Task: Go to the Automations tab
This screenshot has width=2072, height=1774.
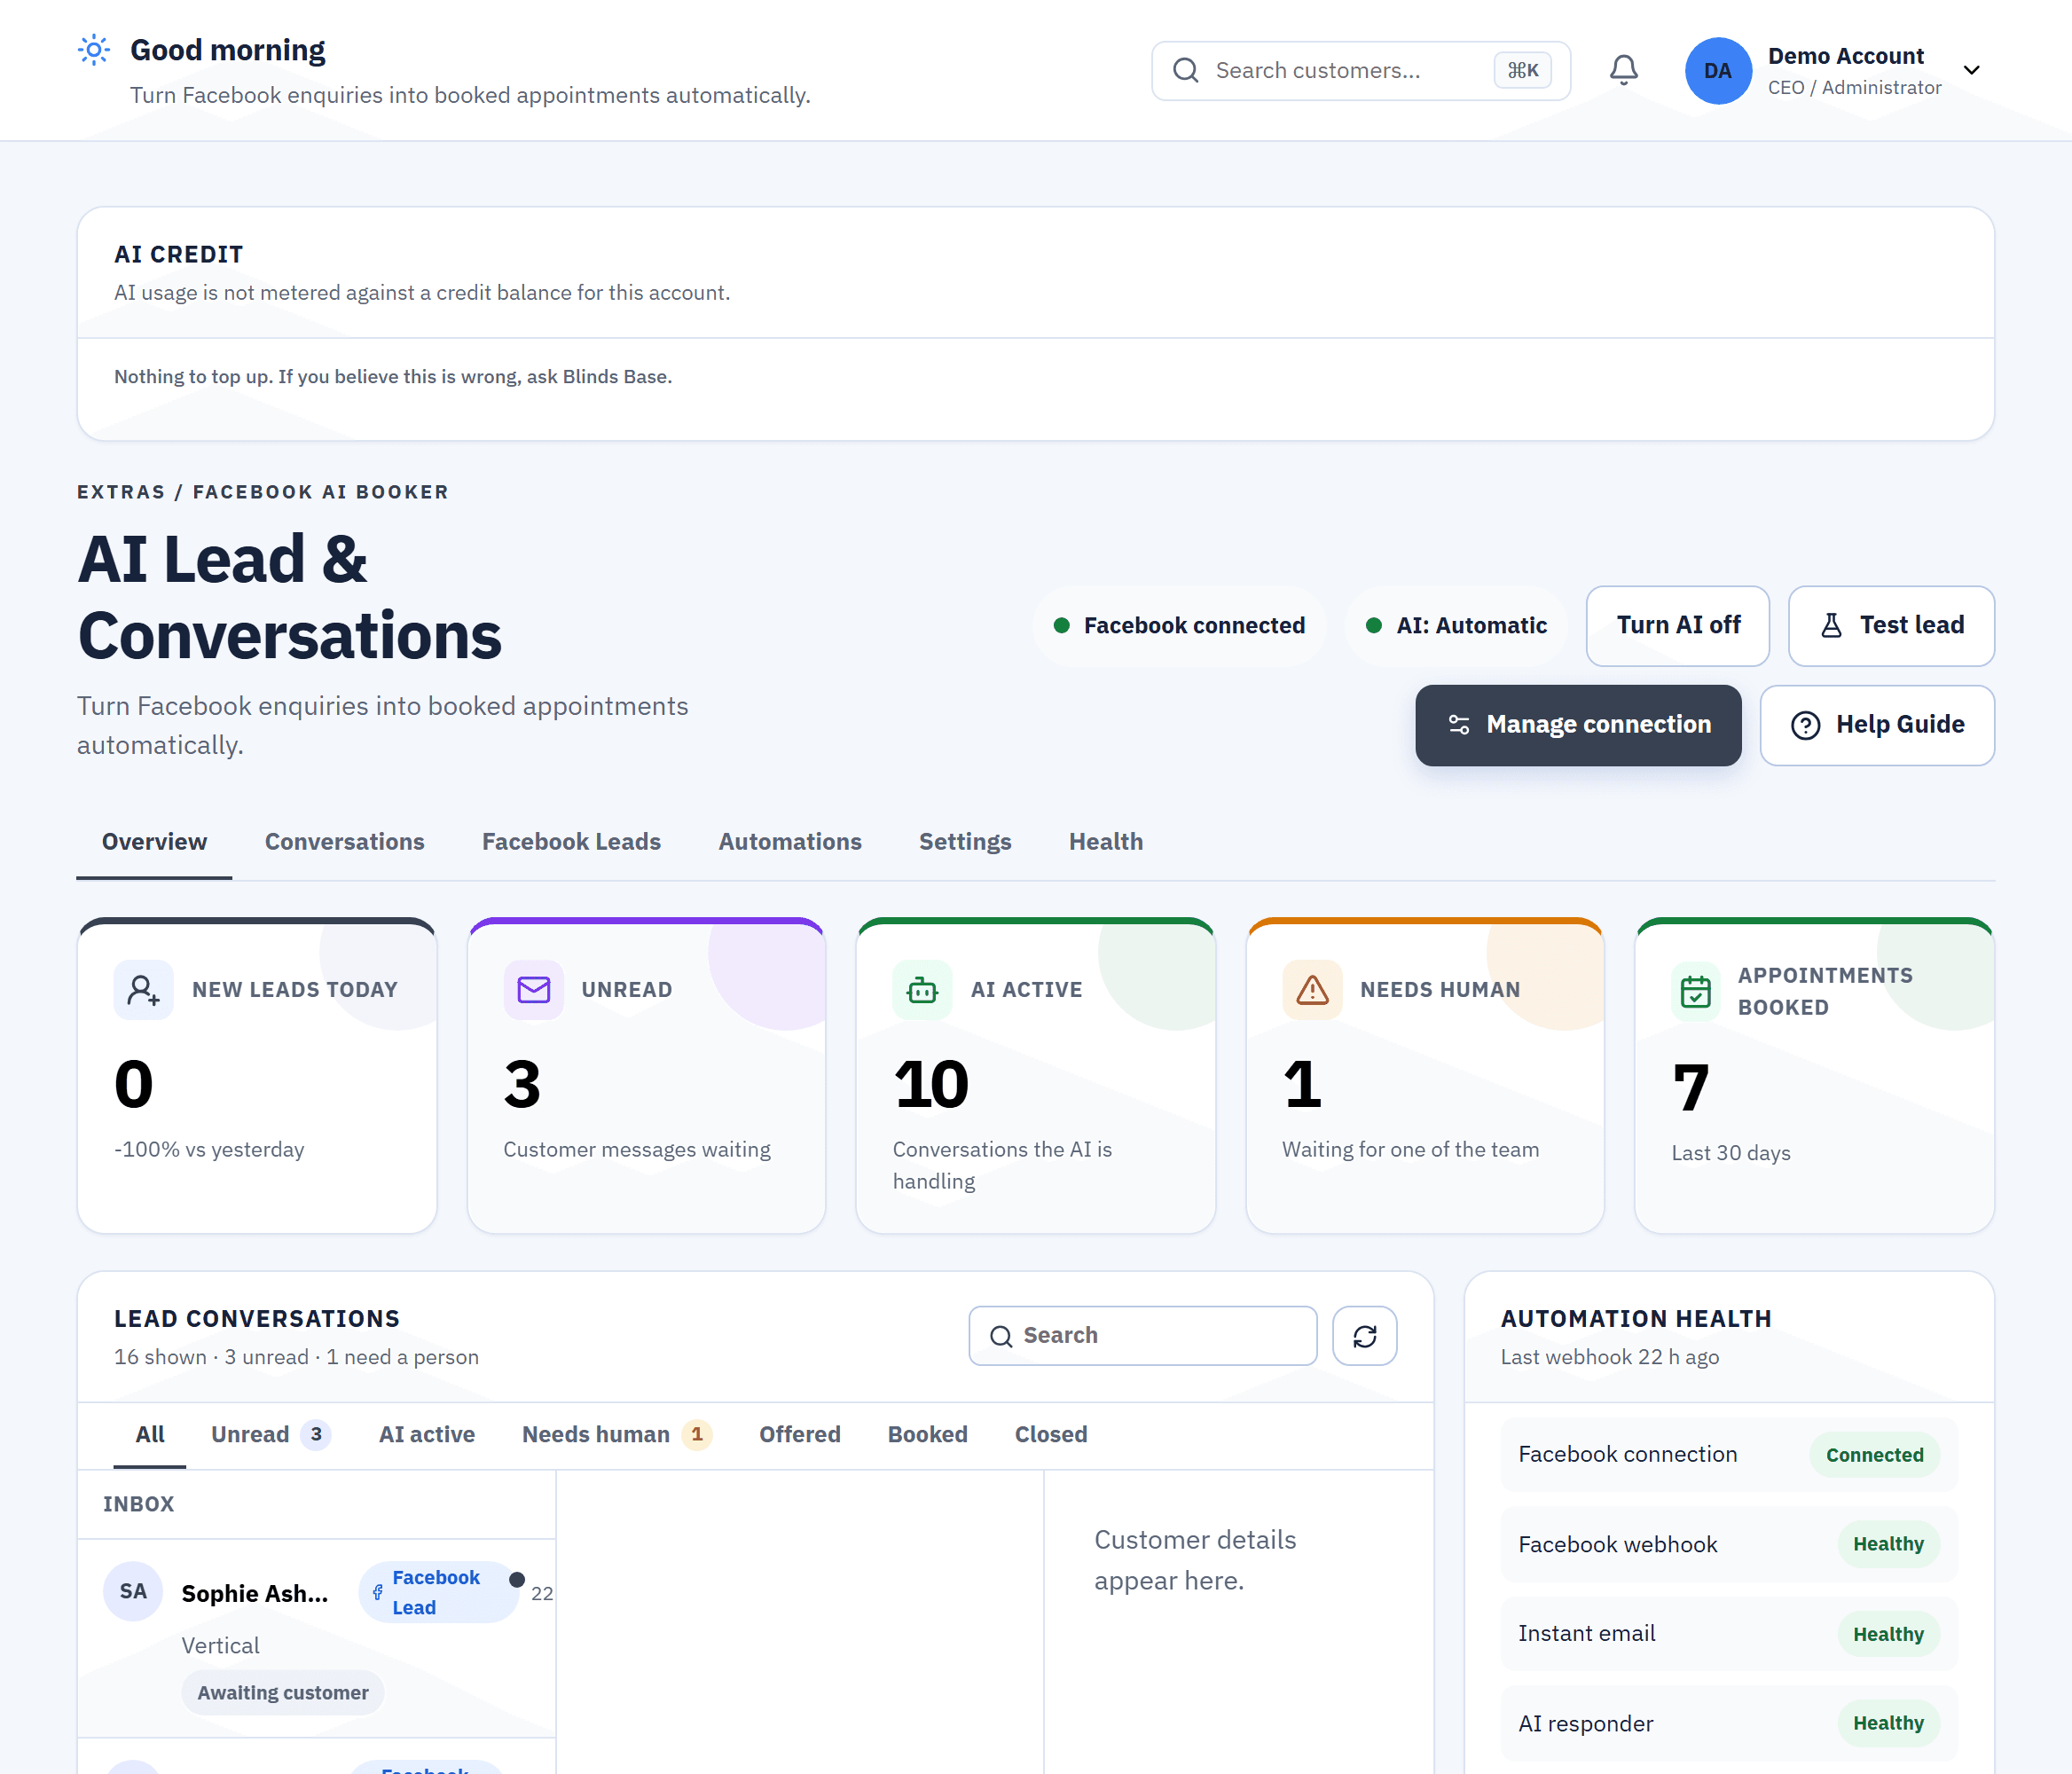Action: click(x=789, y=842)
